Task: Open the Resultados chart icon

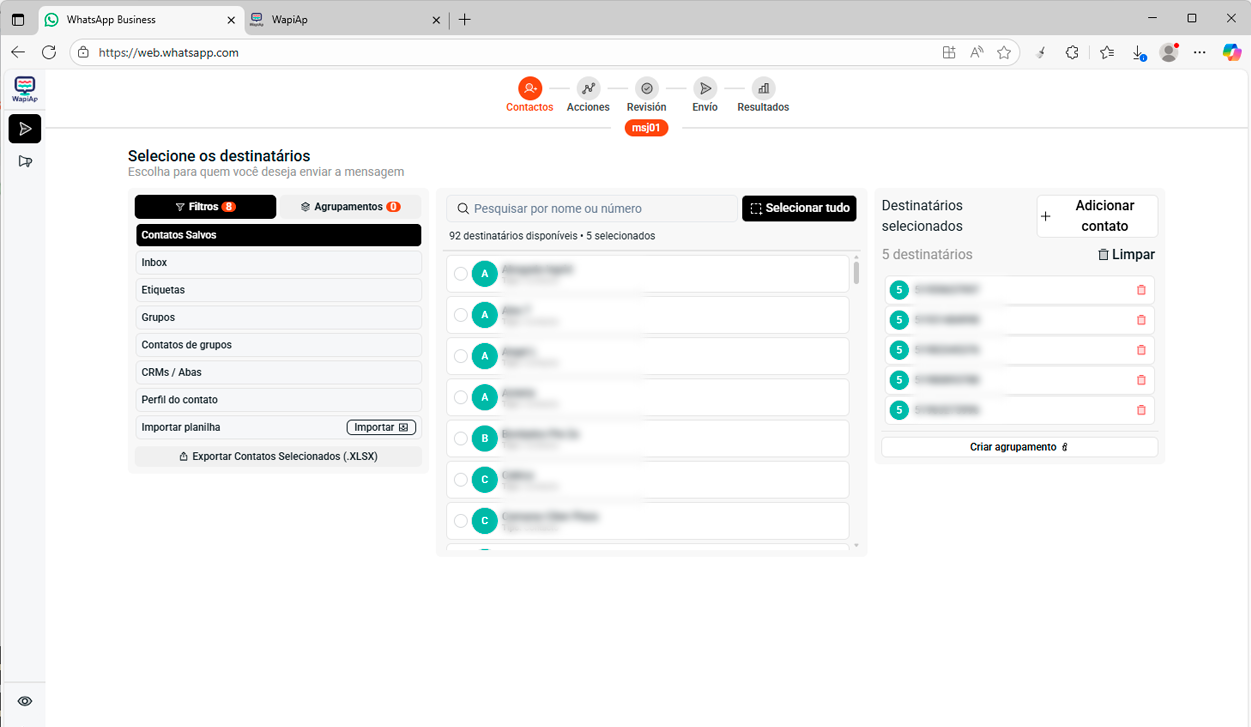Action: click(x=763, y=89)
